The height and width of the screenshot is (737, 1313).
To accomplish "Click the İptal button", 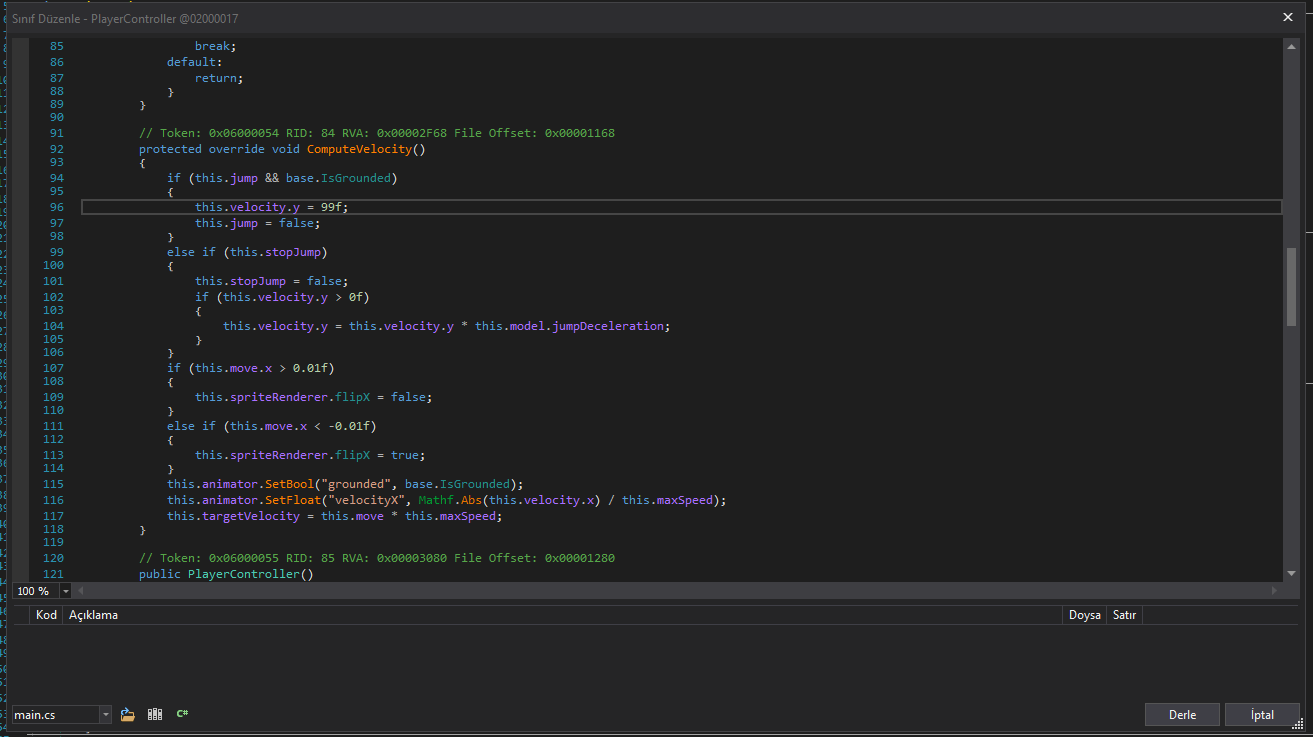I will 1262,715.
